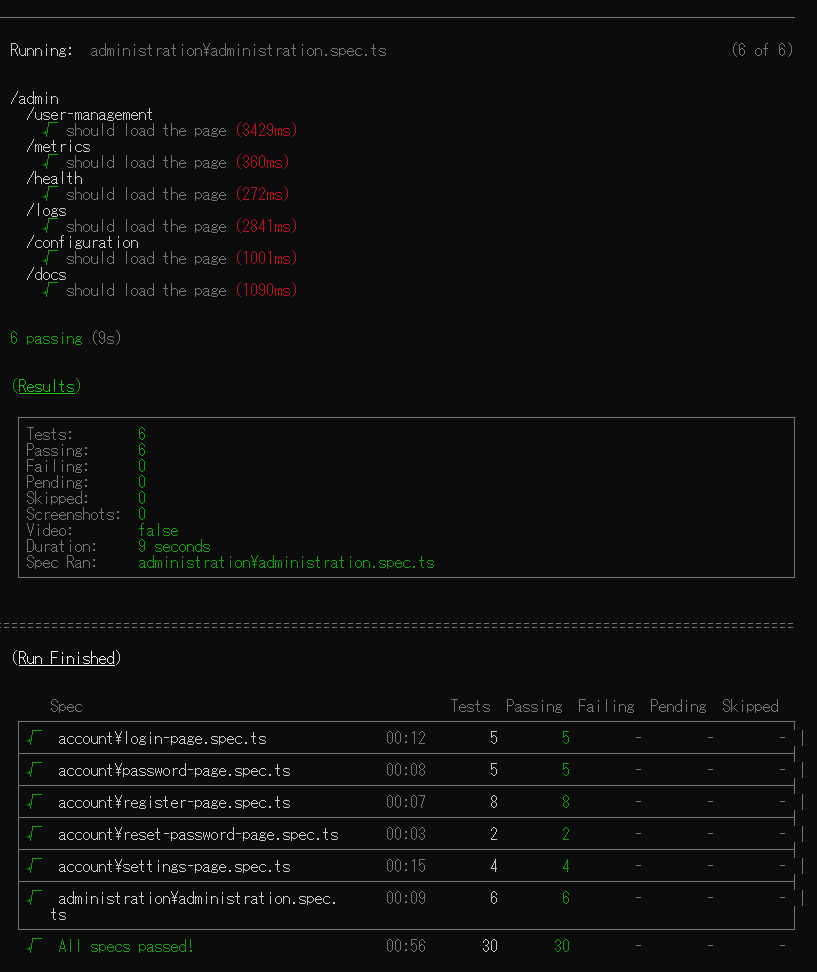
Task: Select the text account¥login-page.spec.ts
Action: [x=162, y=738]
